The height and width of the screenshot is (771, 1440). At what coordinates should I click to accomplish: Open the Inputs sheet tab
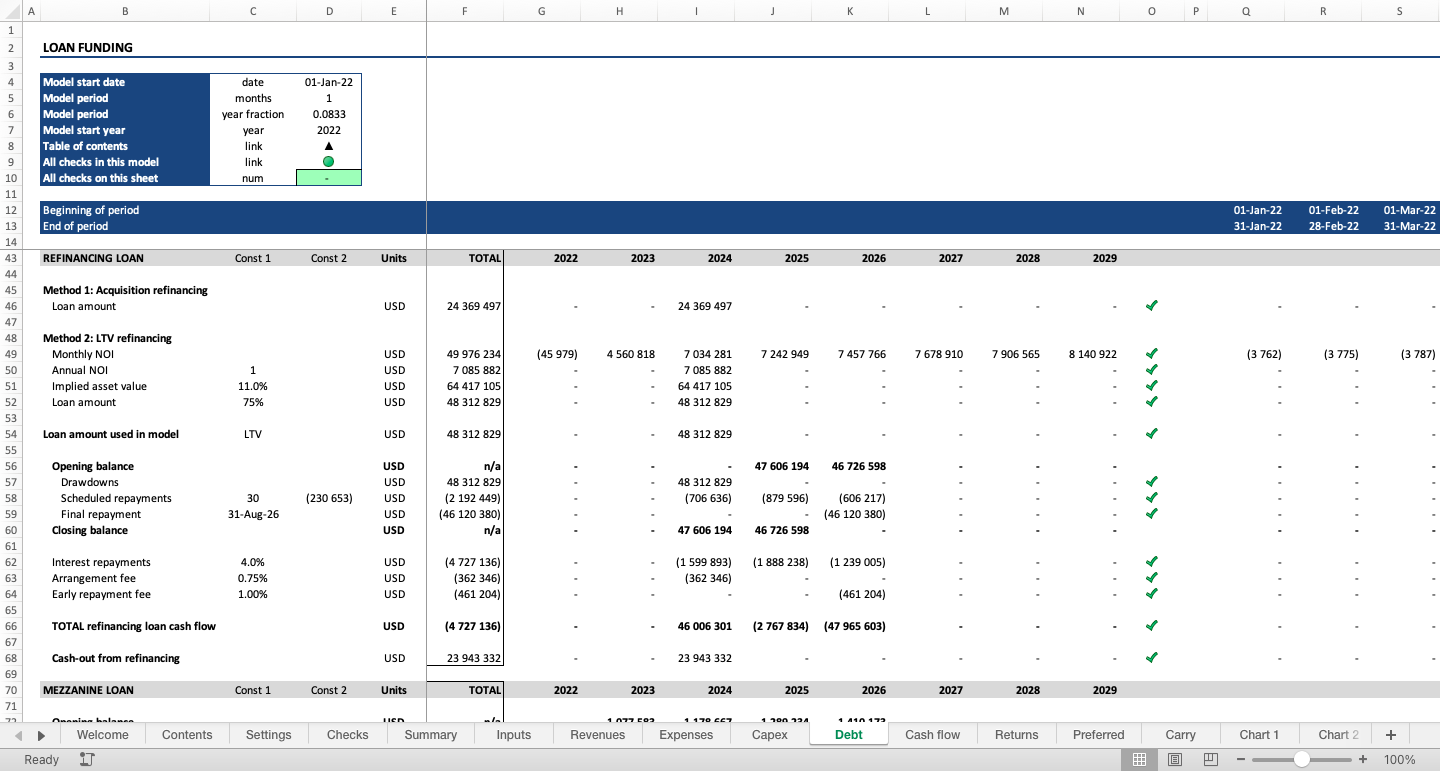[x=513, y=734]
